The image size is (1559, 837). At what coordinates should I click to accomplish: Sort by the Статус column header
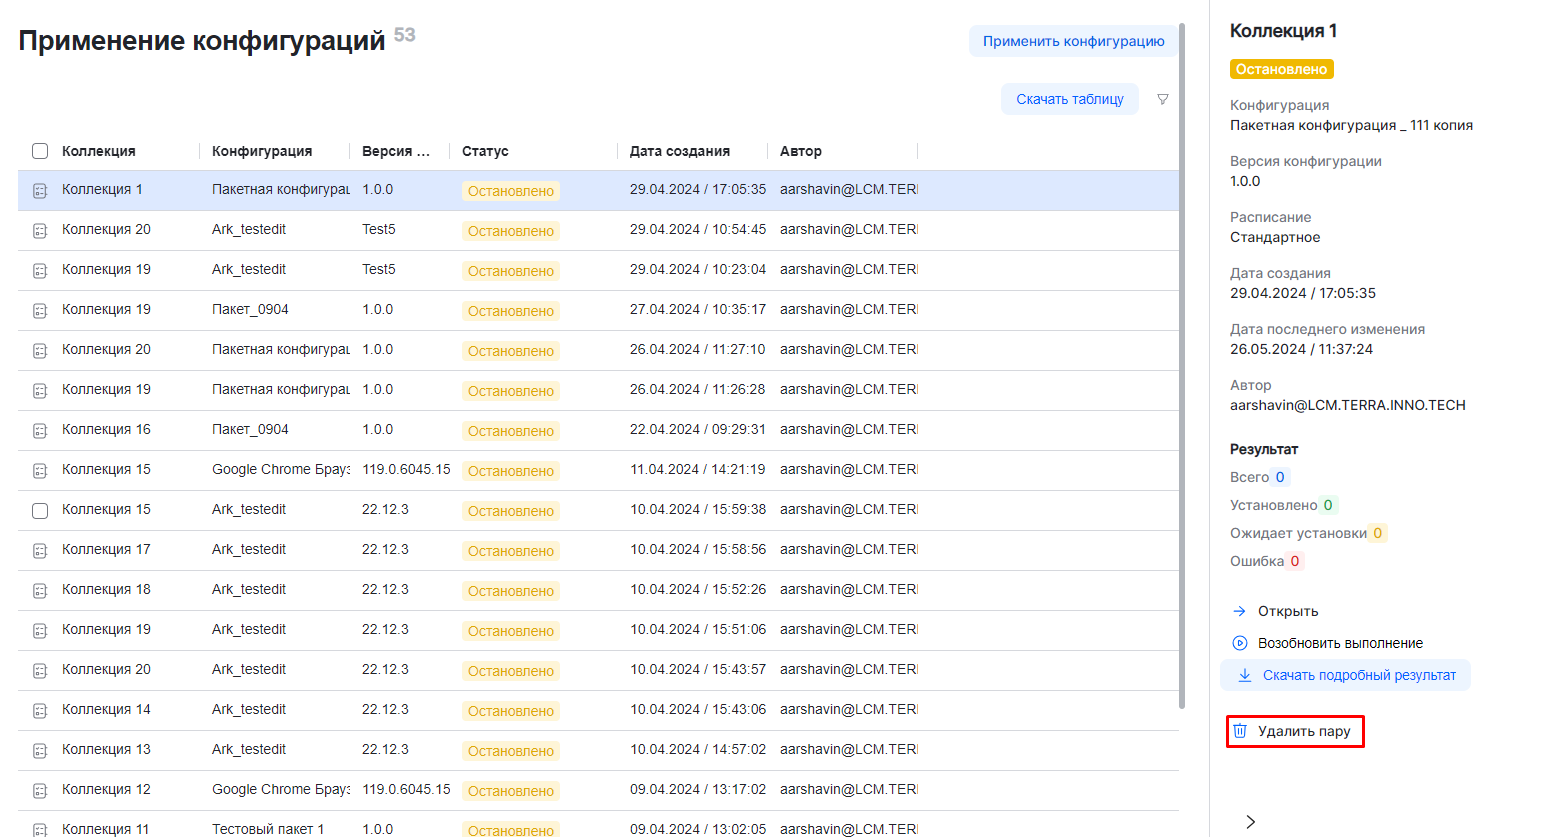[485, 151]
